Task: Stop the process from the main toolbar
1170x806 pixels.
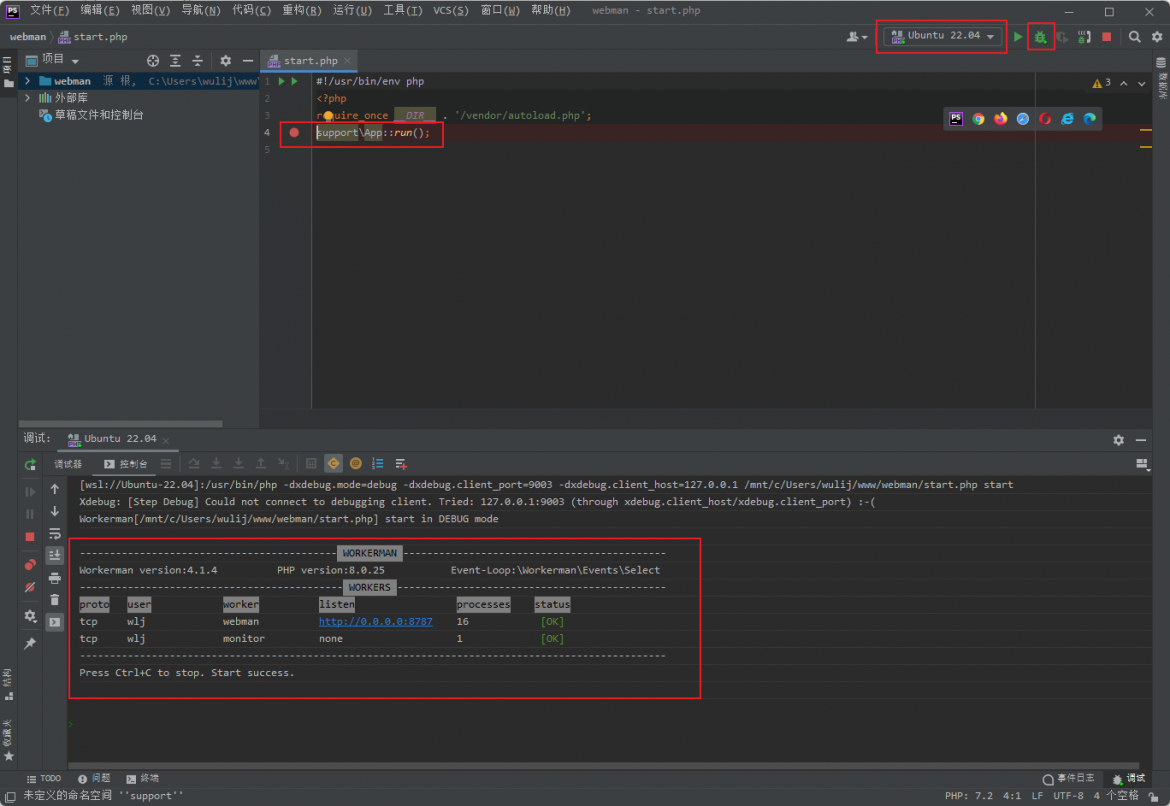Action: (x=1107, y=37)
